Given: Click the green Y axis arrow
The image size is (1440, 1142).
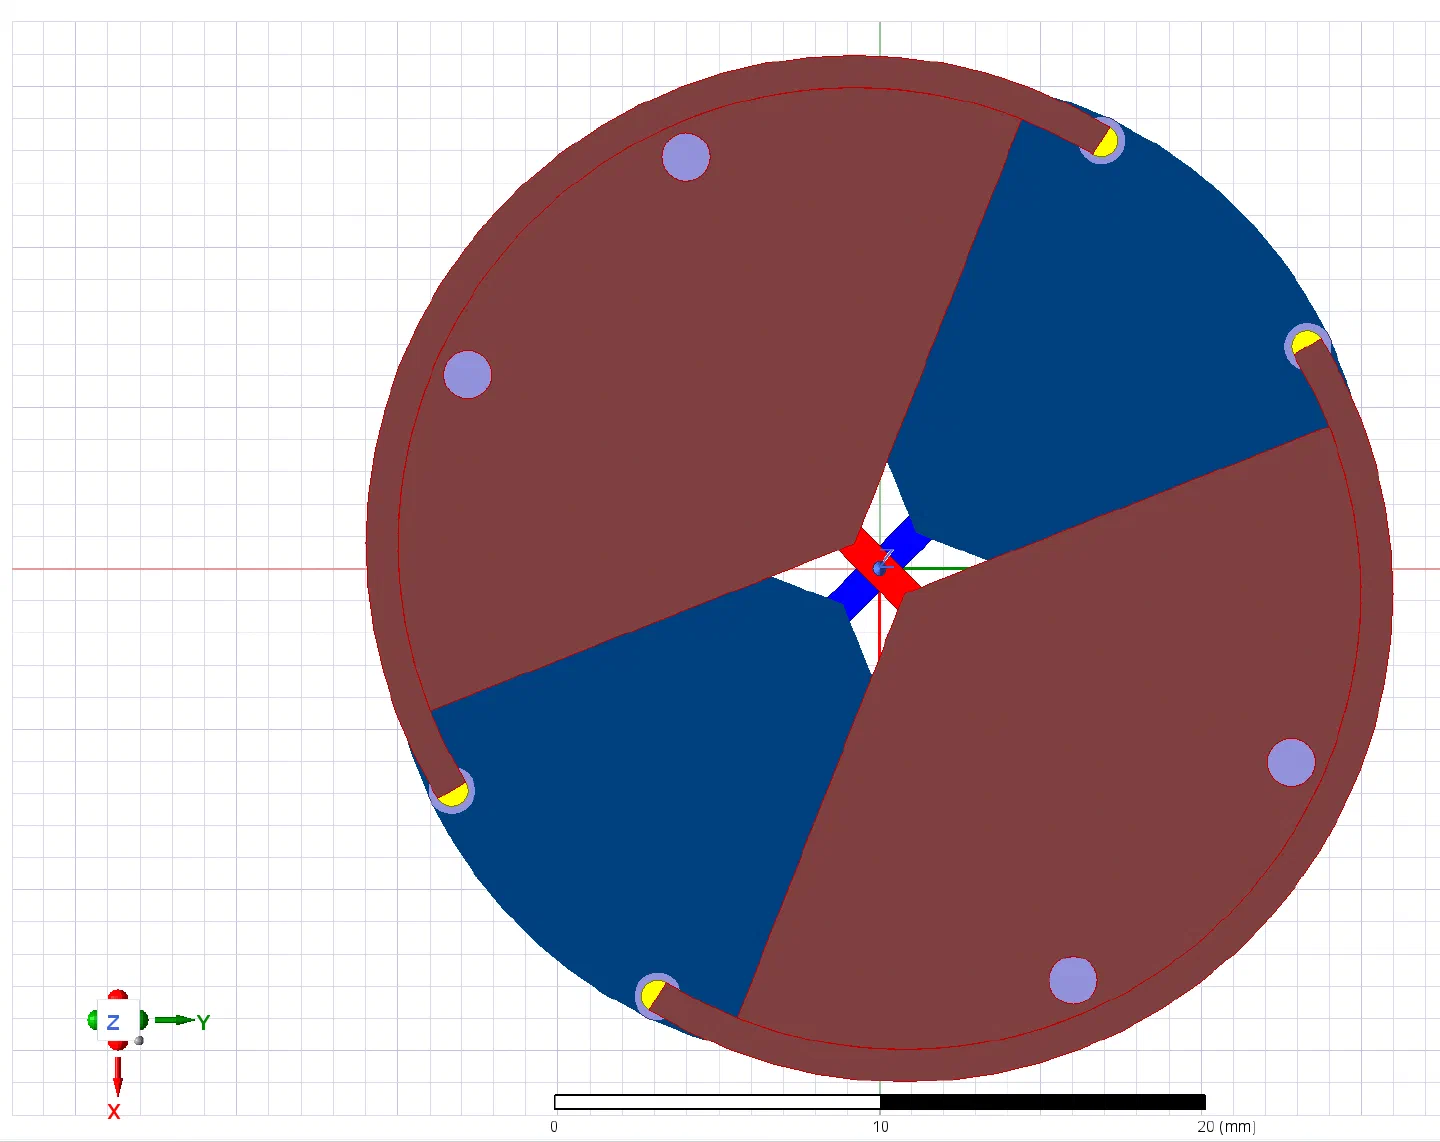Looking at the screenshot, I should tap(176, 1020).
